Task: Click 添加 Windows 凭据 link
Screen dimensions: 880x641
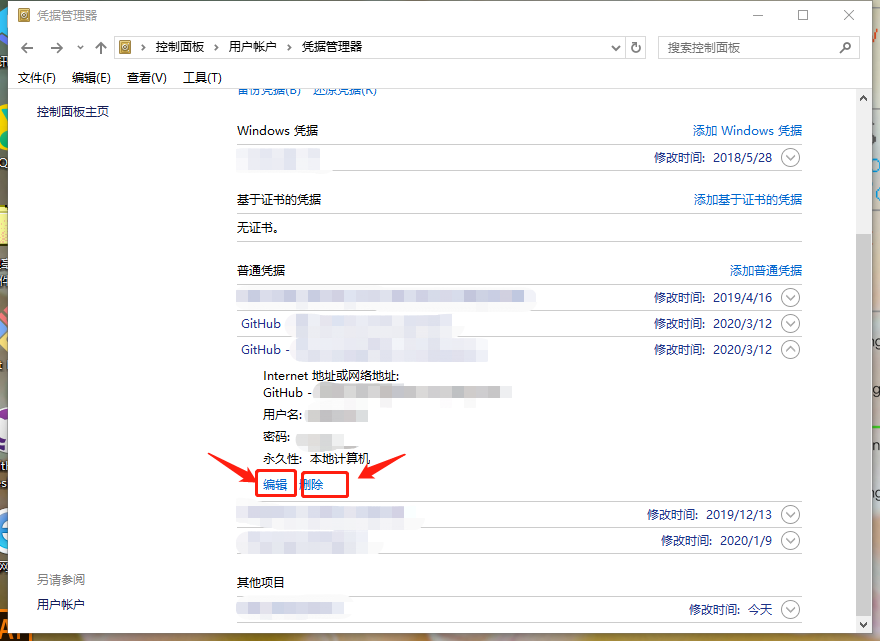Action: 747,131
